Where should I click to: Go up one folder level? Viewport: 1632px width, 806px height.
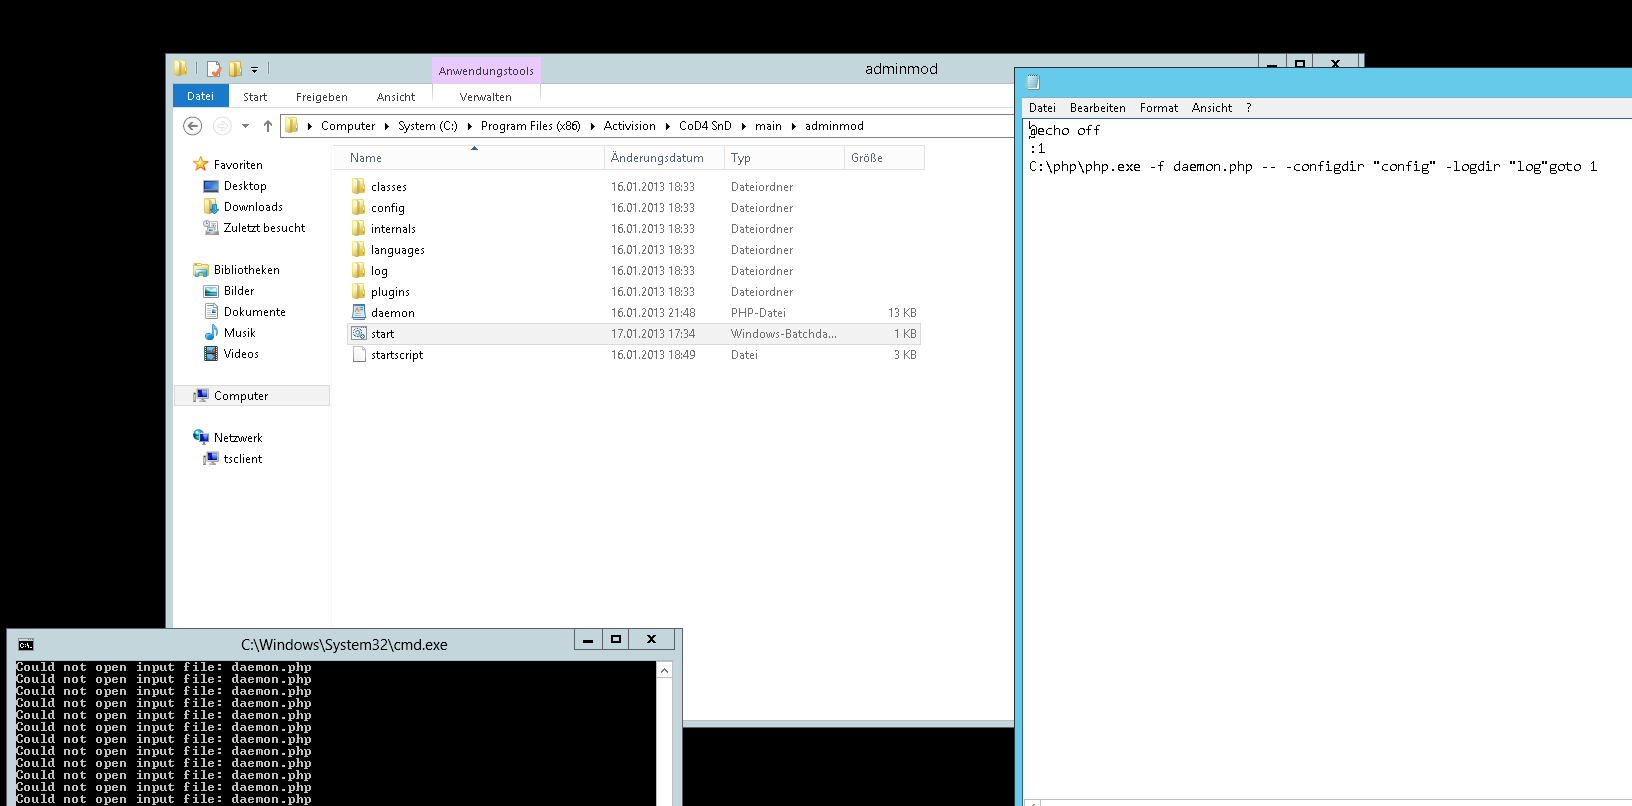click(x=267, y=126)
